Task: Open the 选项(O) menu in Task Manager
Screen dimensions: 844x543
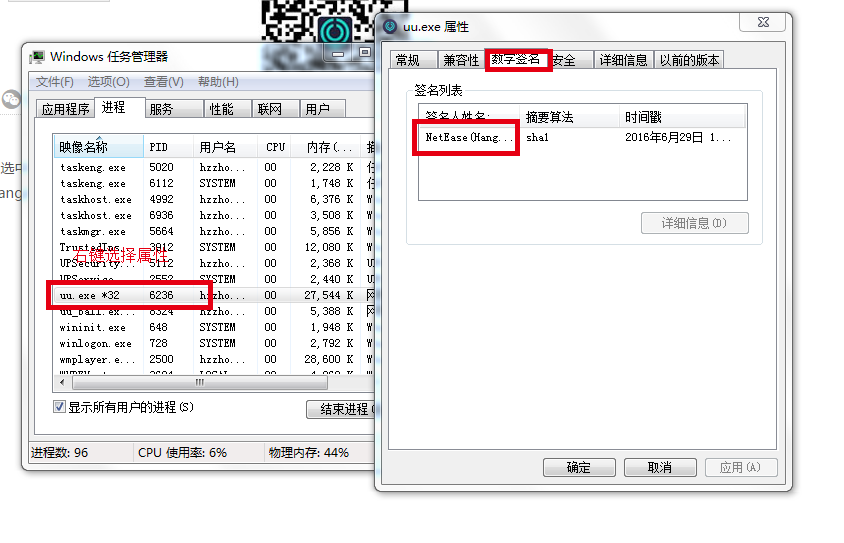Action: pyautogui.click(x=108, y=82)
